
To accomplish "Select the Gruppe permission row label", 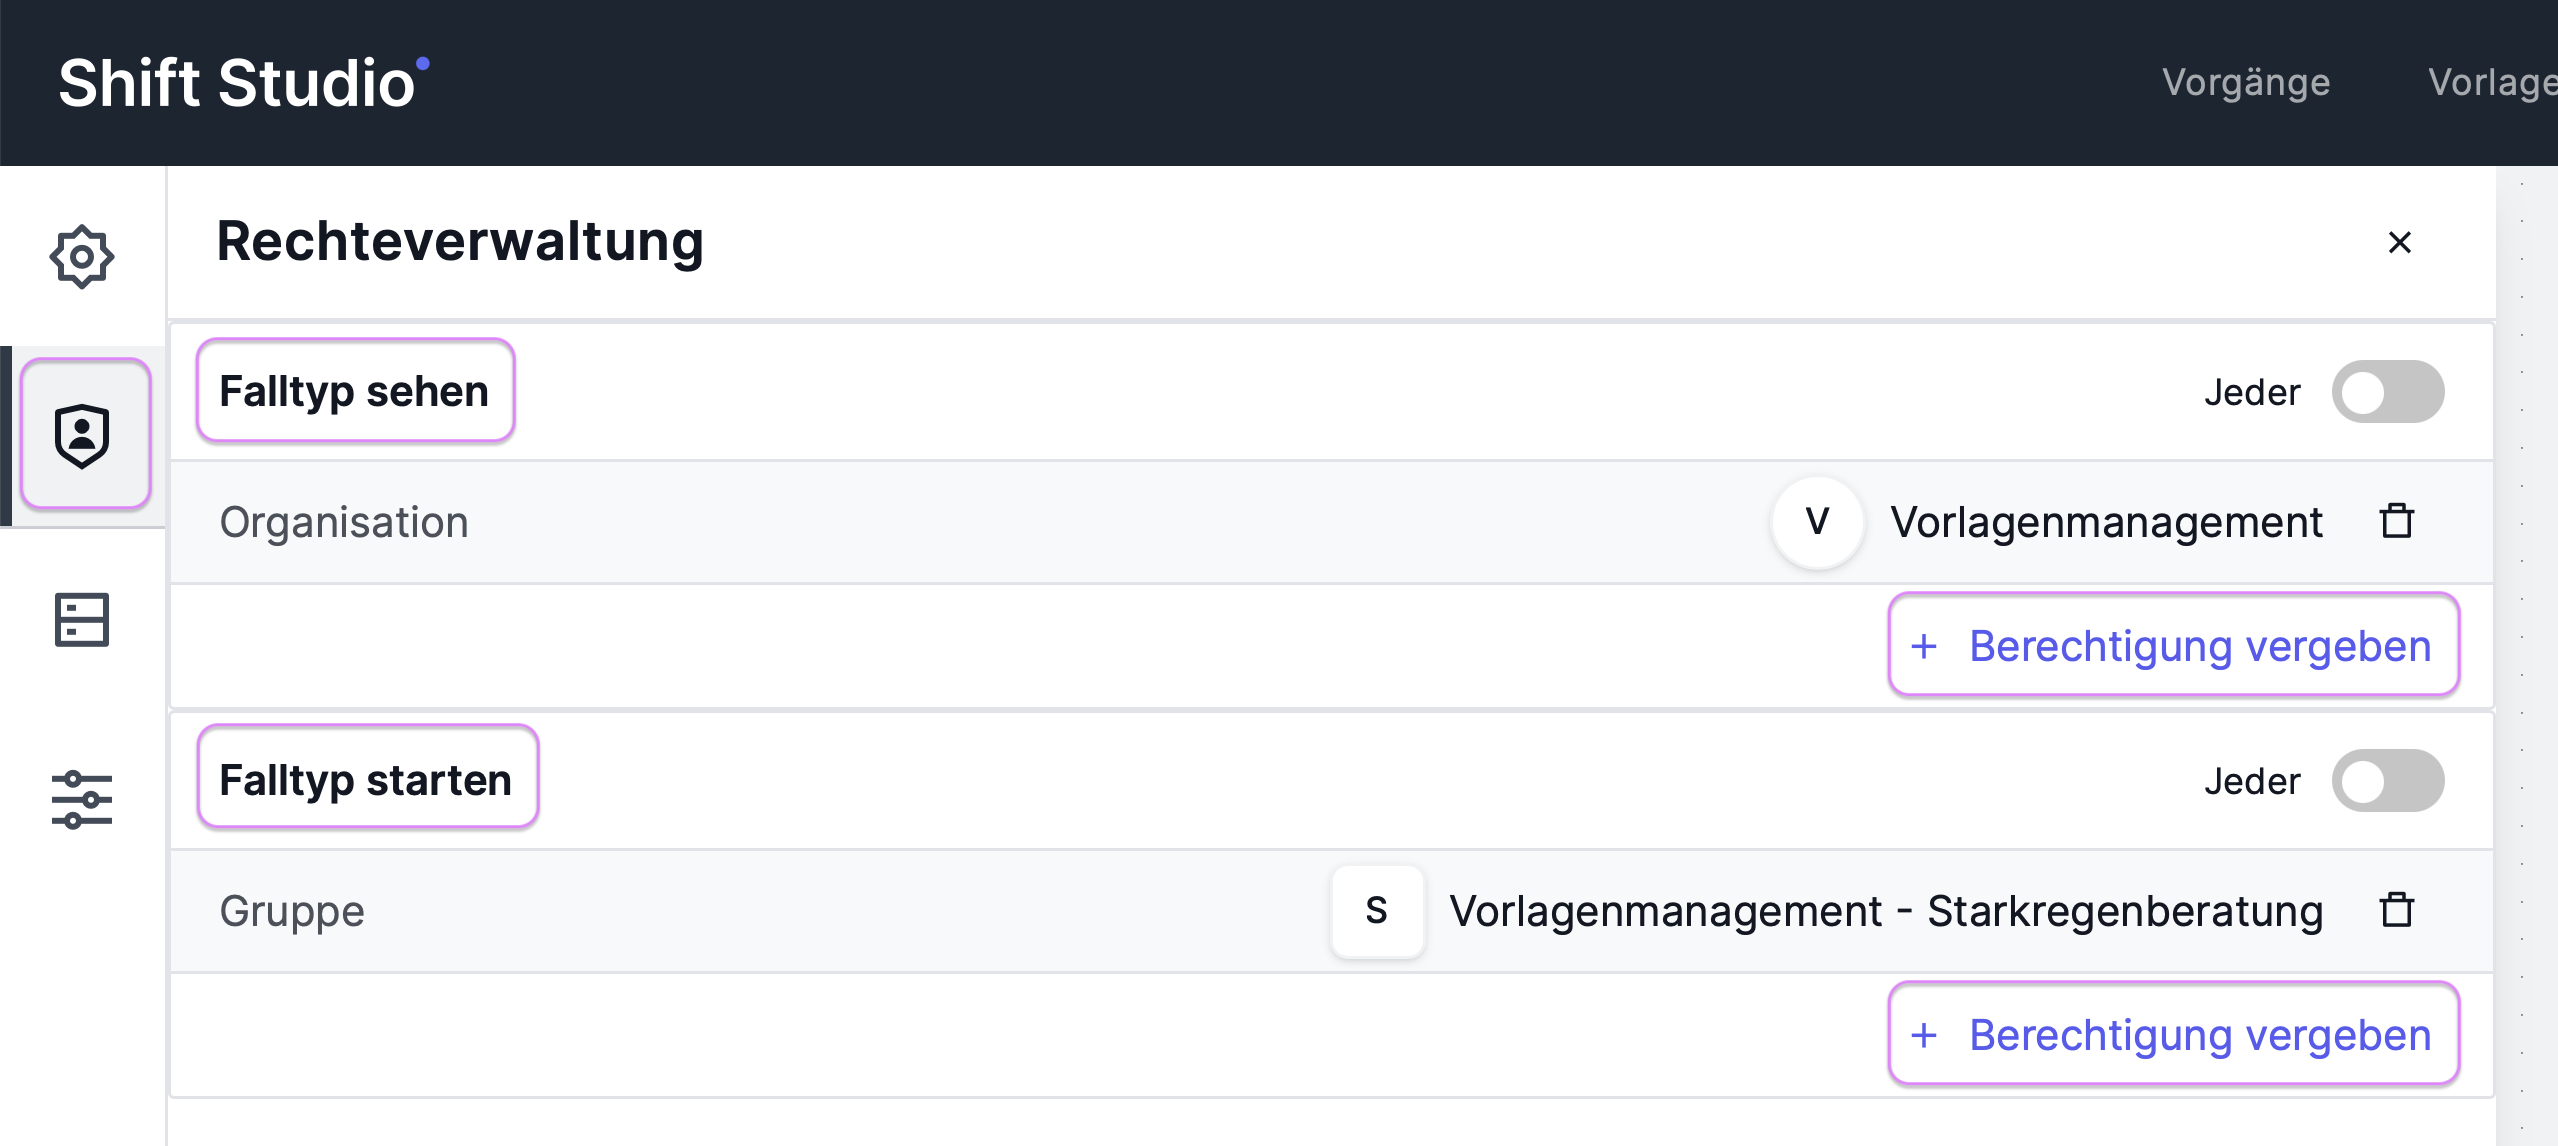I will pos(292,911).
